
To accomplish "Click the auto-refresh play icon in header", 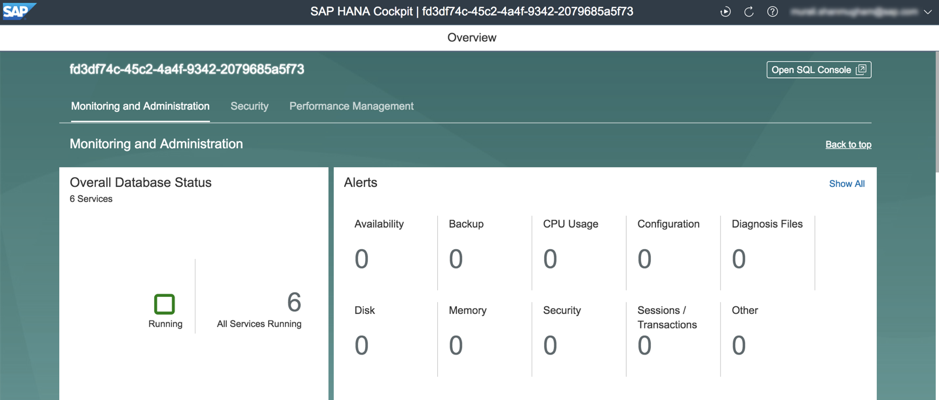I will [725, 12].
